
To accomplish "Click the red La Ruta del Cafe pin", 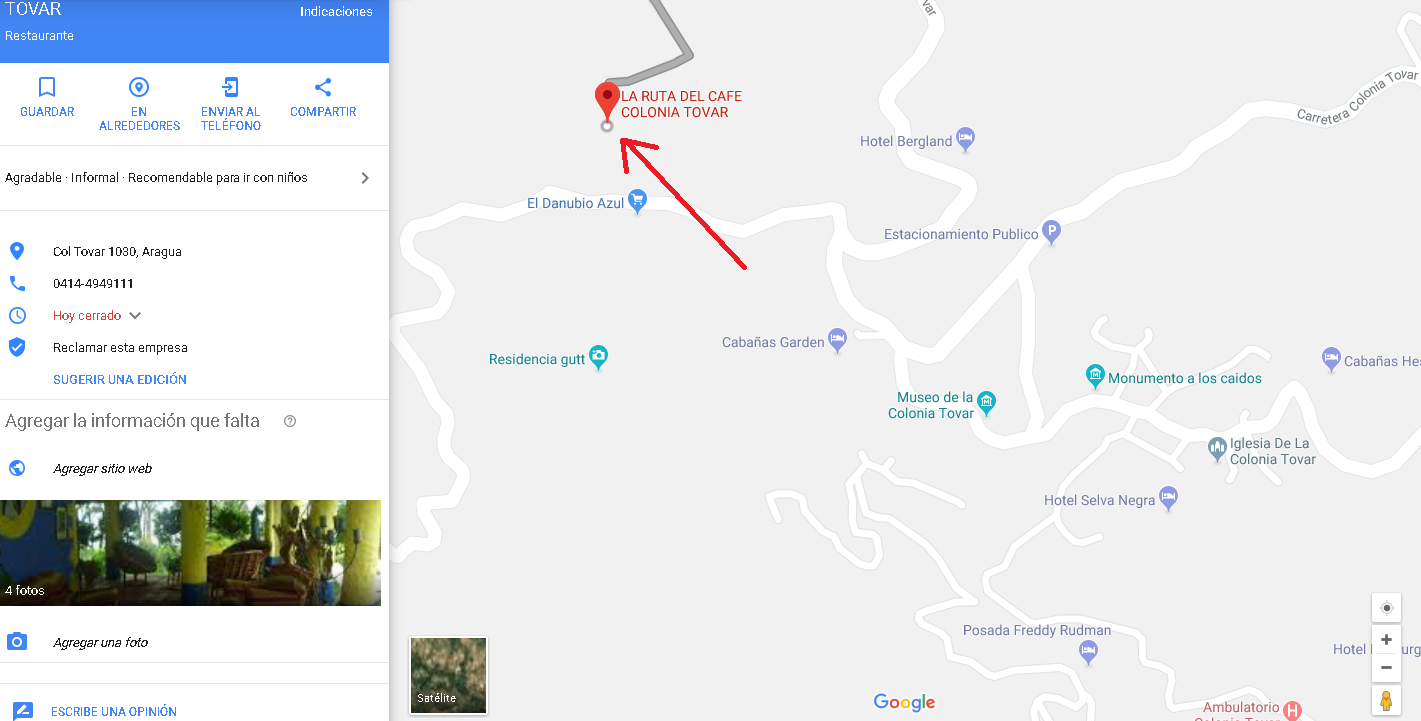I will click(607, 101).
